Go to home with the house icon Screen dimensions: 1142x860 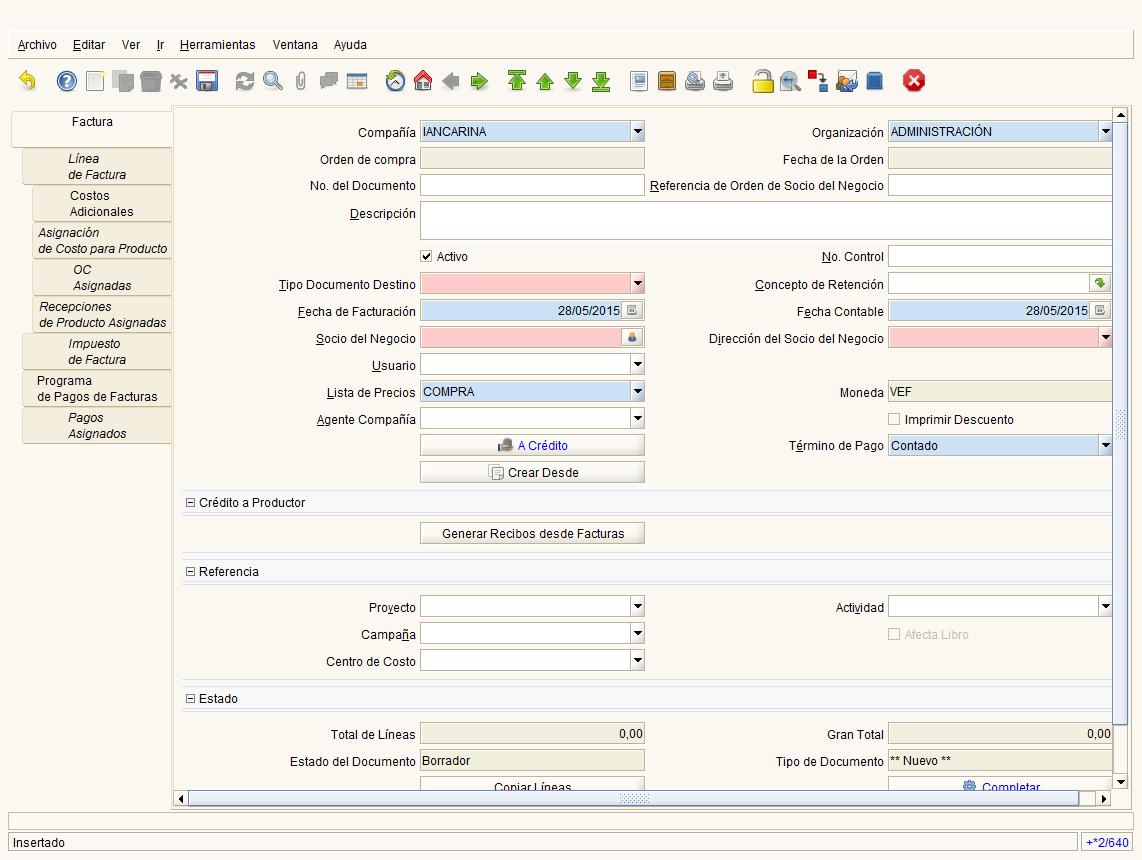[x=423, y=81]
